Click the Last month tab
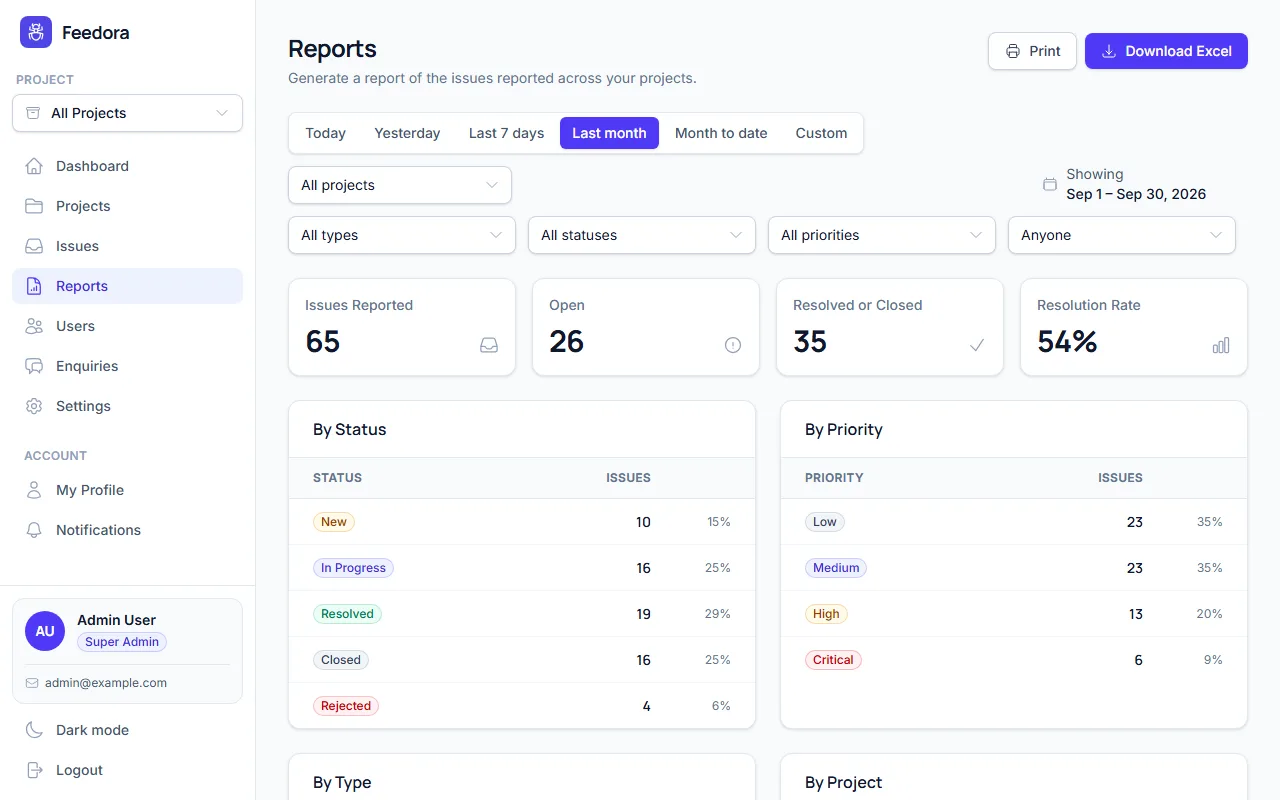This screenshot has width=1280, height=800. pyautogui.click(x=609, y=133)
